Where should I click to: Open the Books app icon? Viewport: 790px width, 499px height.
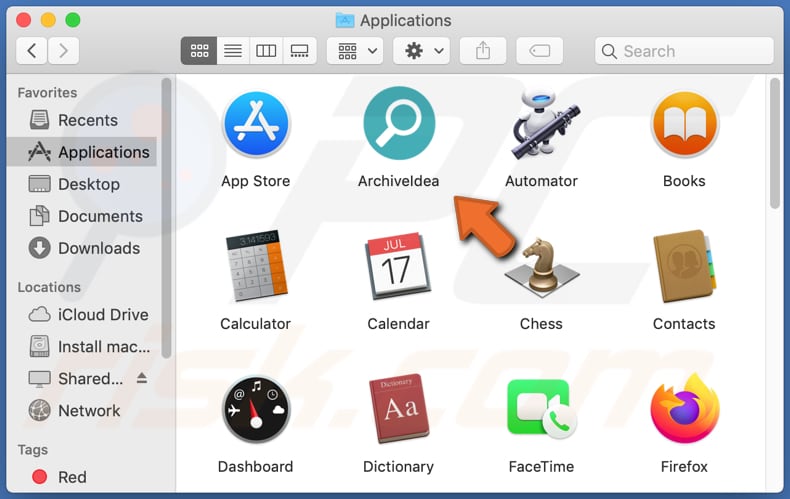684,124
